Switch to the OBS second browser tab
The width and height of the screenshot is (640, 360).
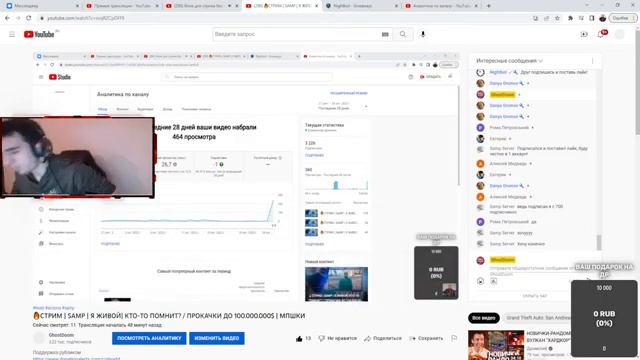[x=202, y=6]
